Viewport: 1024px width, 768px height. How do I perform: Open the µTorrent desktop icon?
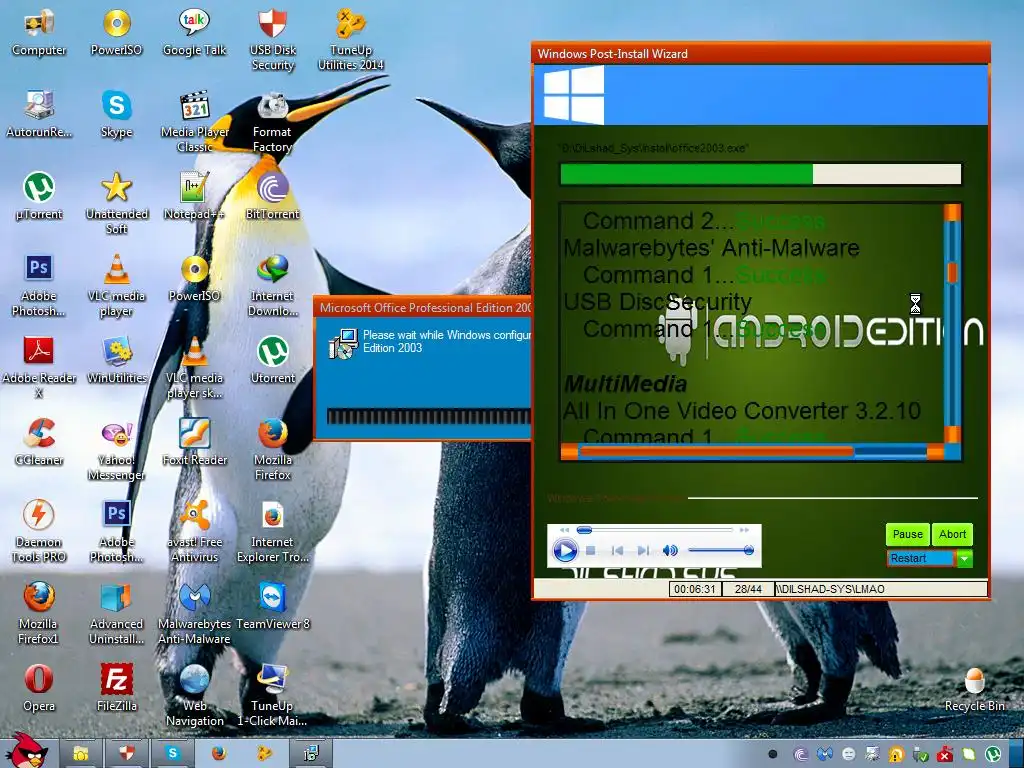pyautogui.click(x=39, y=196)
